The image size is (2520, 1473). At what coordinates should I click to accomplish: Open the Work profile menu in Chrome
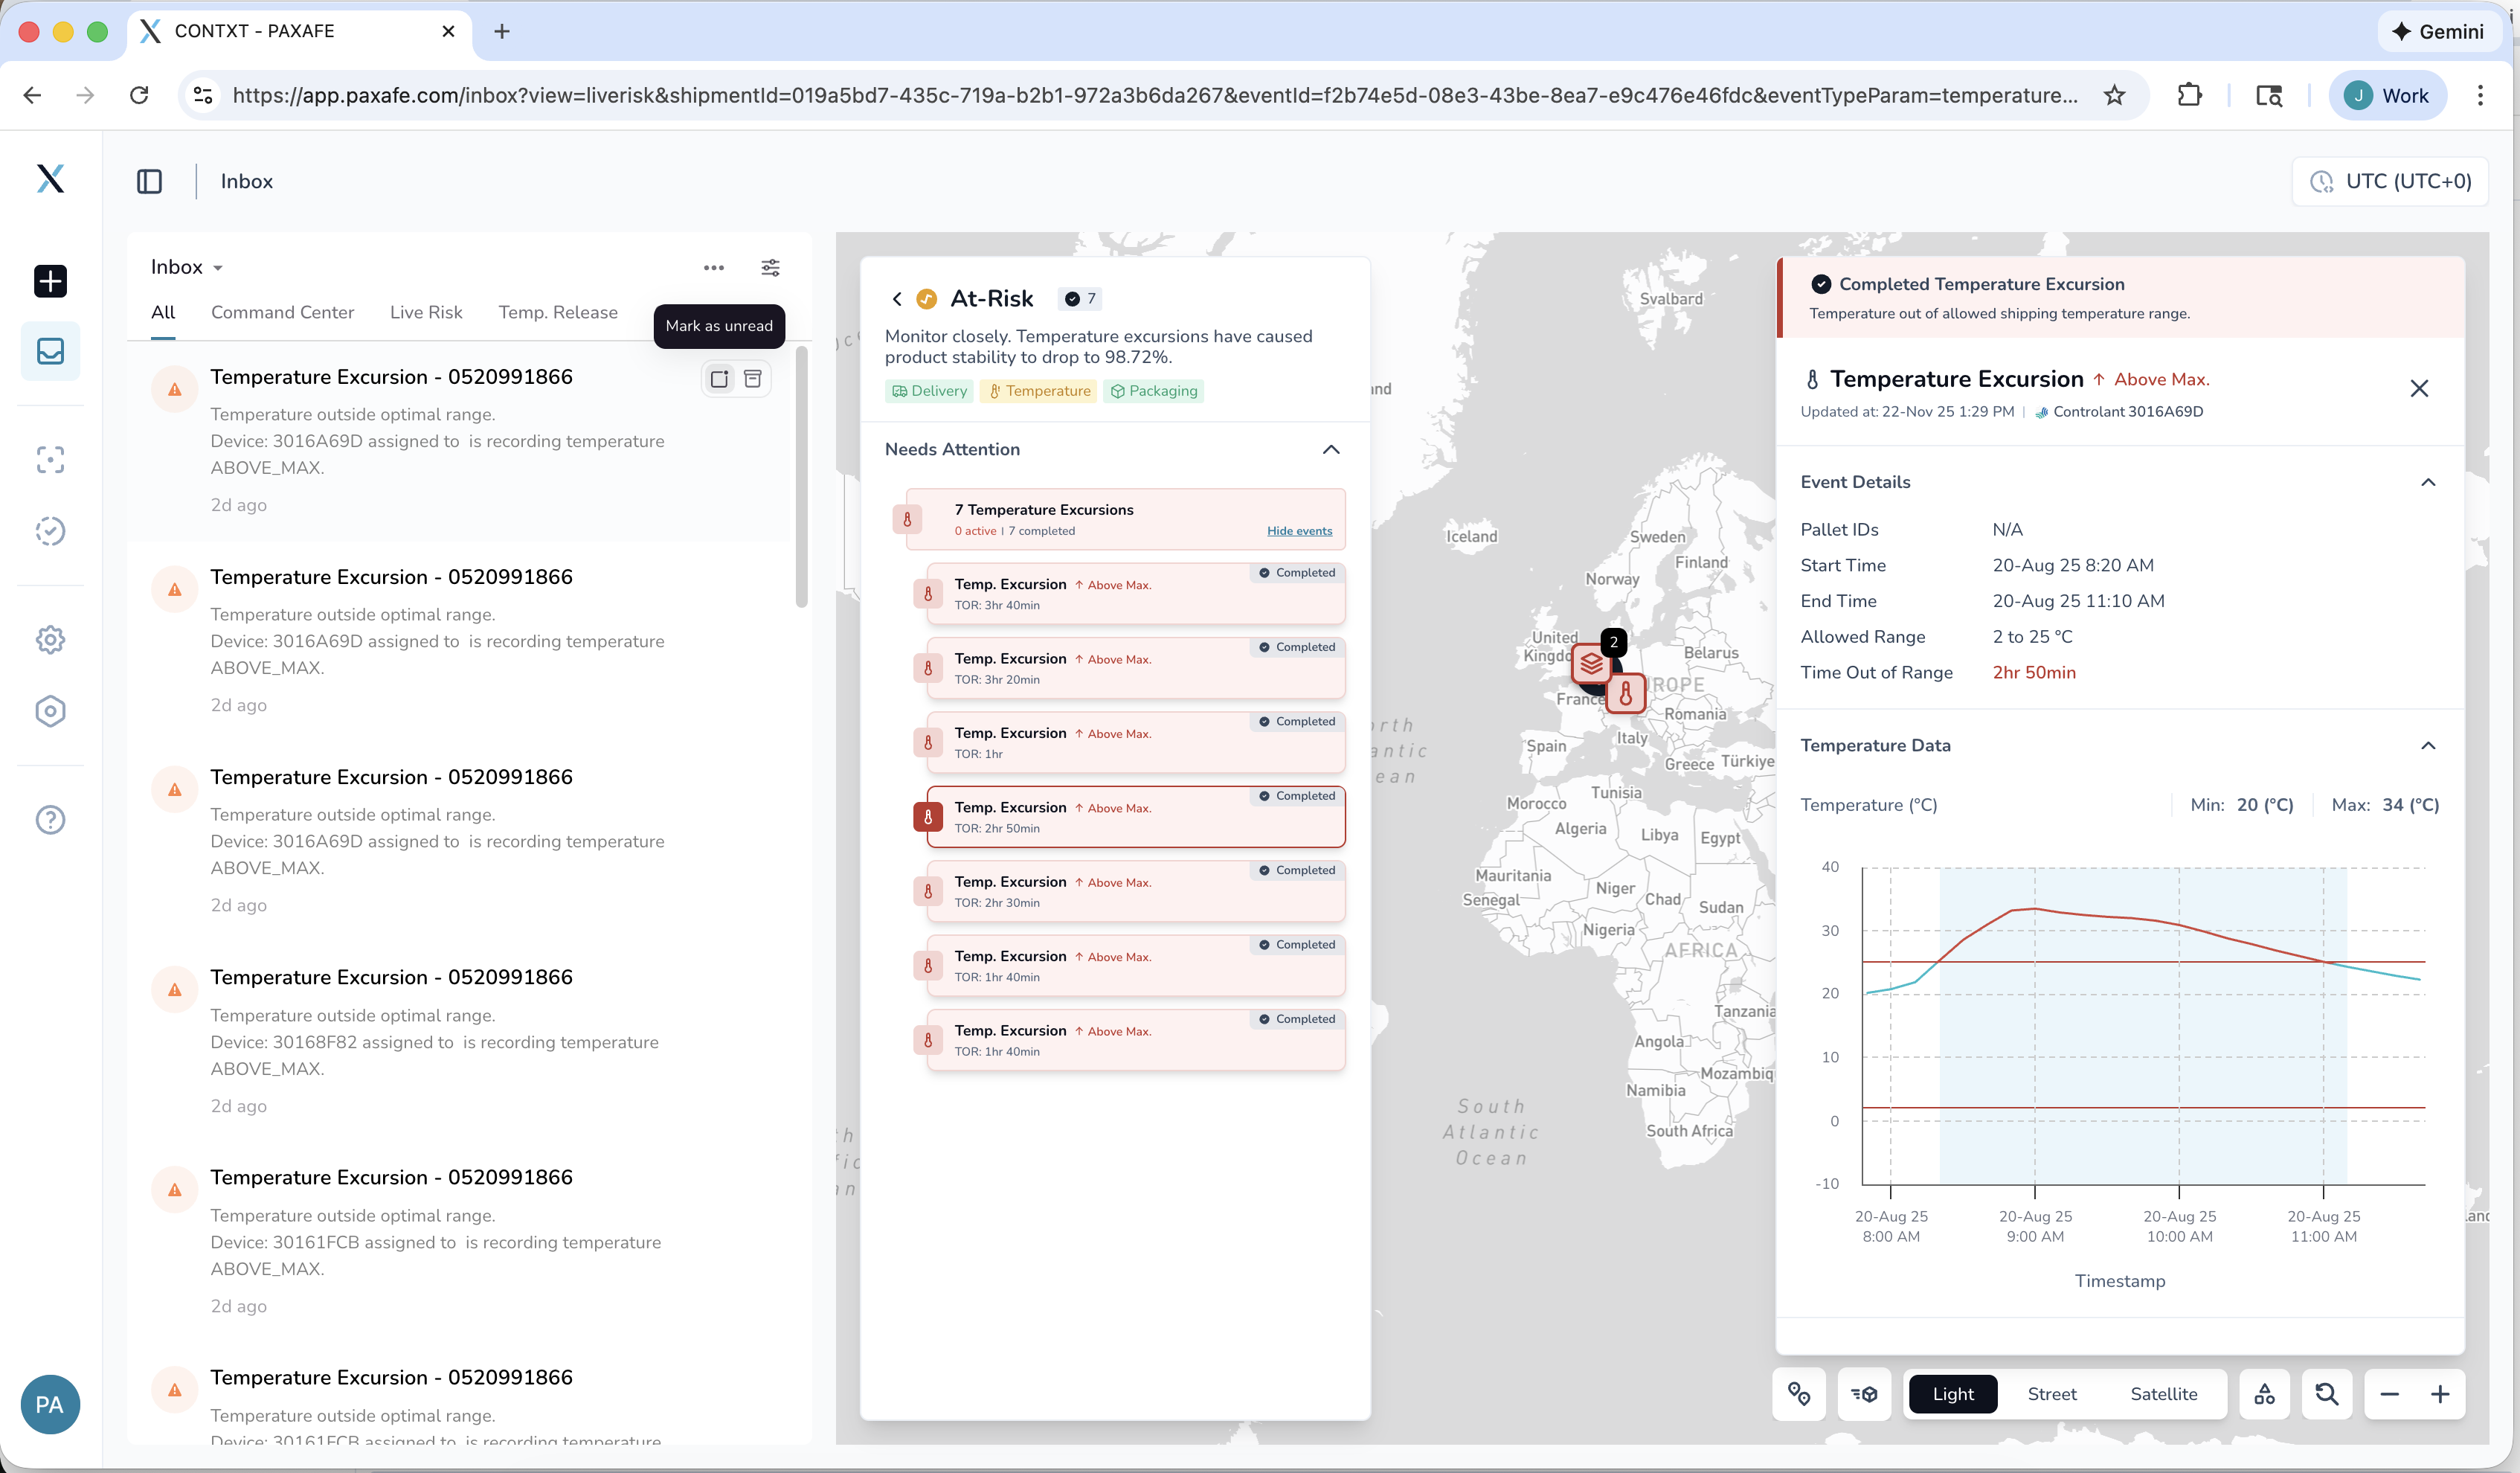coord(2387,95)
